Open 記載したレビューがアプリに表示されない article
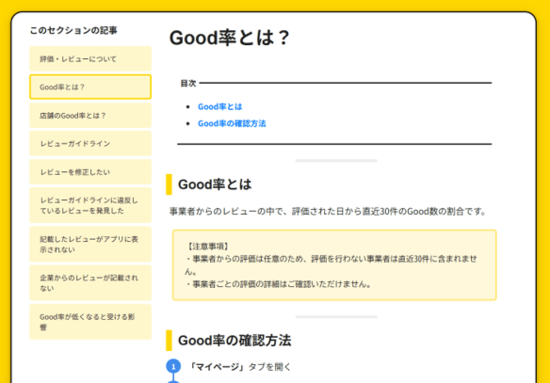This screenshot has width=550, height=383. click(x=90, y=244)
